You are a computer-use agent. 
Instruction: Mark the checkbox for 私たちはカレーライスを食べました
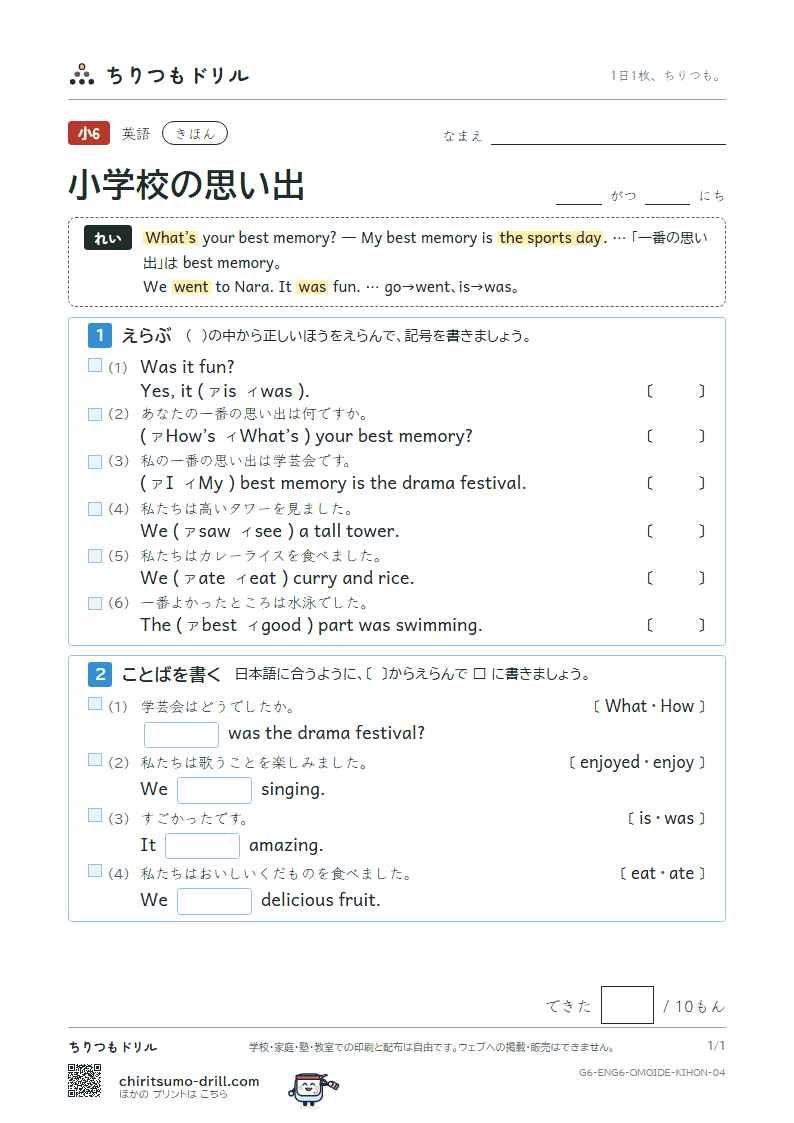(95, 556)
